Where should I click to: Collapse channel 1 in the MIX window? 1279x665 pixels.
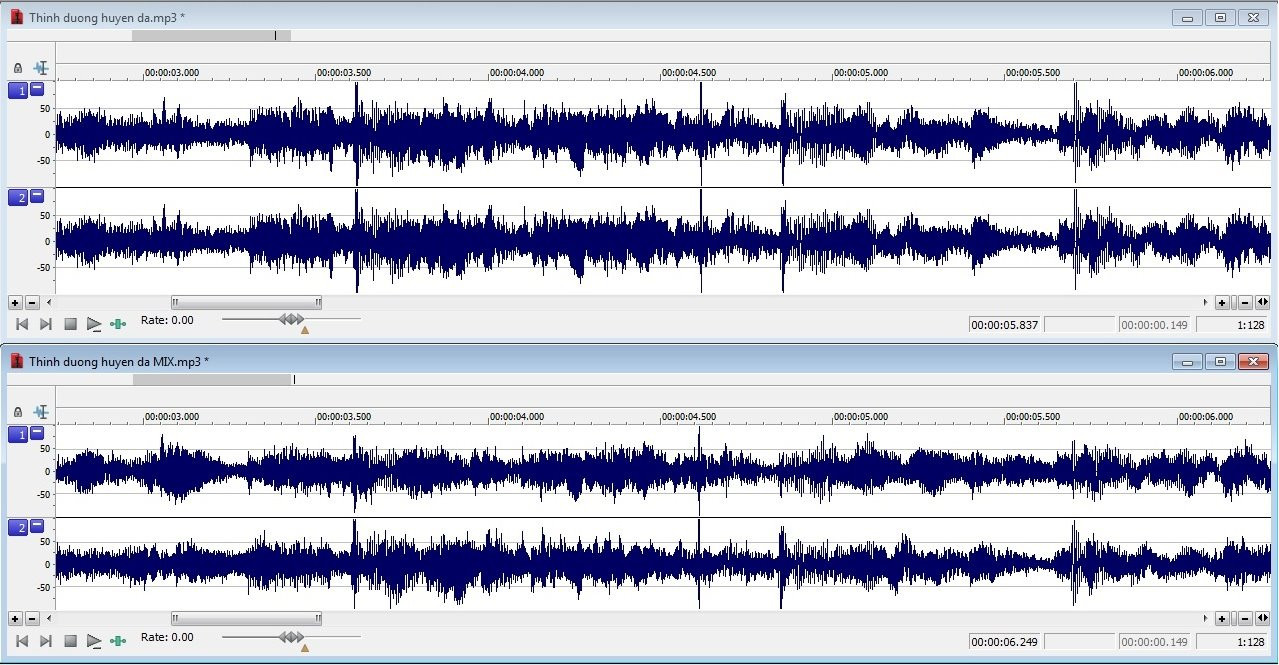point(37,432)
